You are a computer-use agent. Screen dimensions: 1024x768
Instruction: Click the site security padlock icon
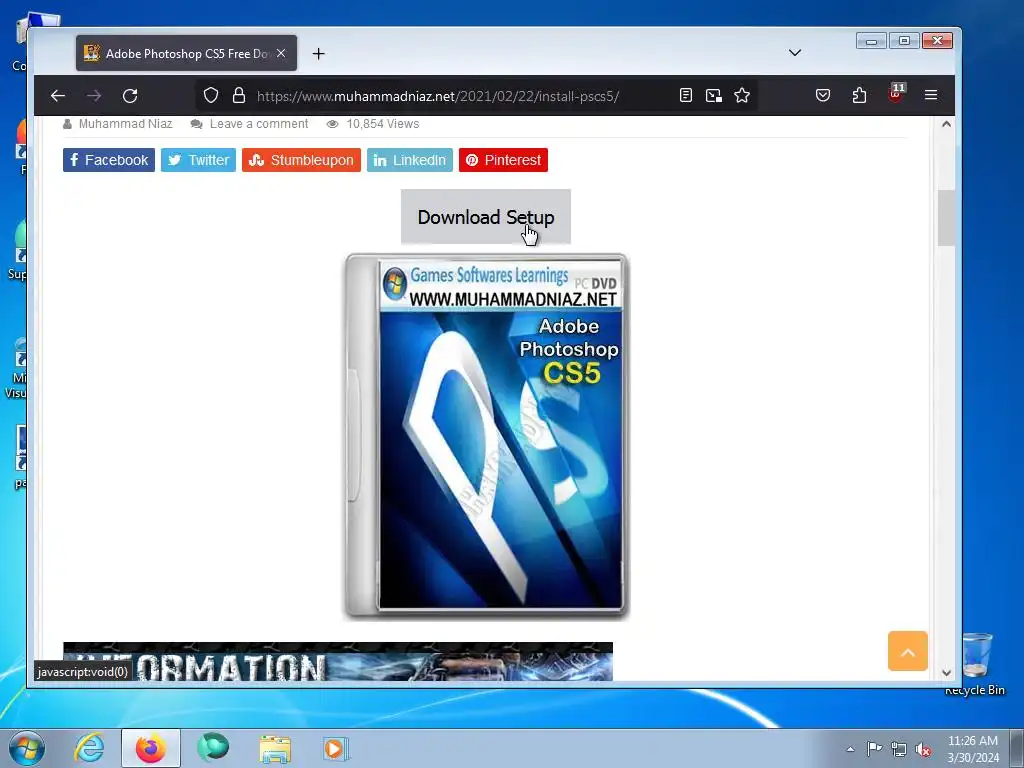coord(239,95)
